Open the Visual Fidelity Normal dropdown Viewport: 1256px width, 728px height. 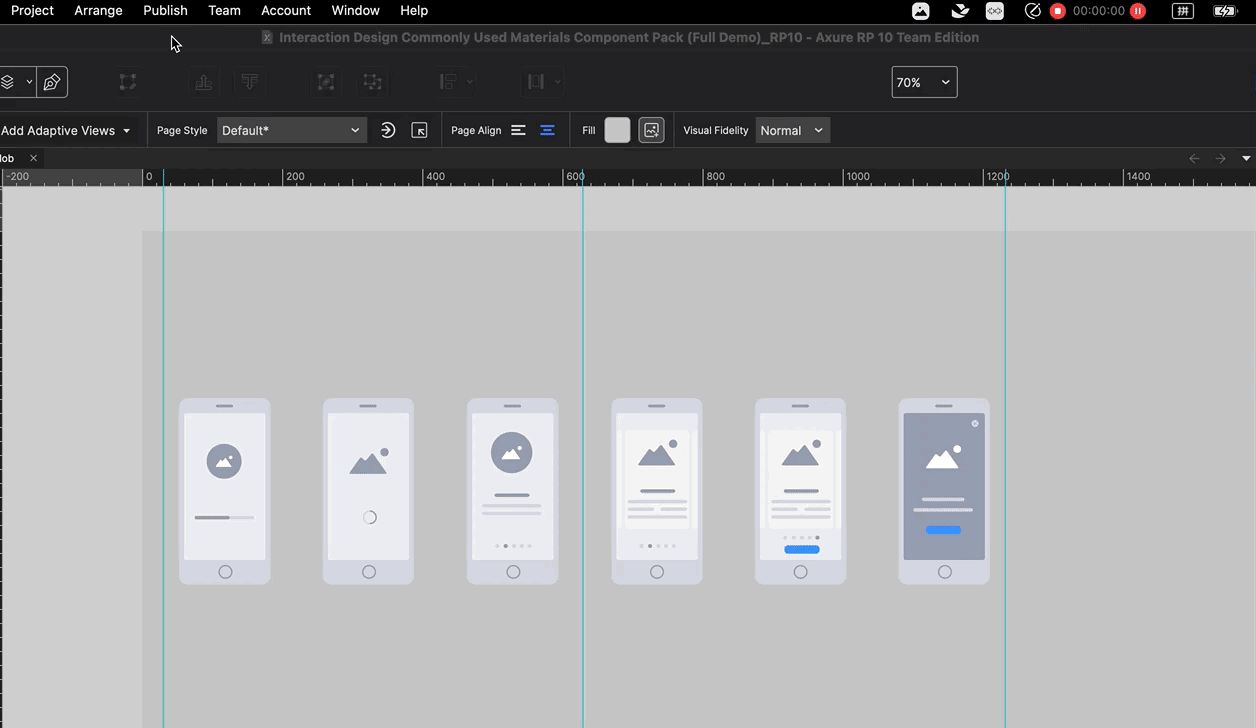[792, 130]
